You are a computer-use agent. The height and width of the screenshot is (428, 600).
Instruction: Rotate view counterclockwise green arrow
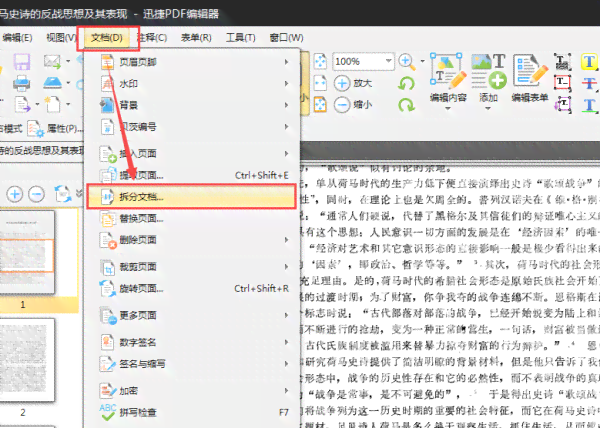tap(406, 83)
